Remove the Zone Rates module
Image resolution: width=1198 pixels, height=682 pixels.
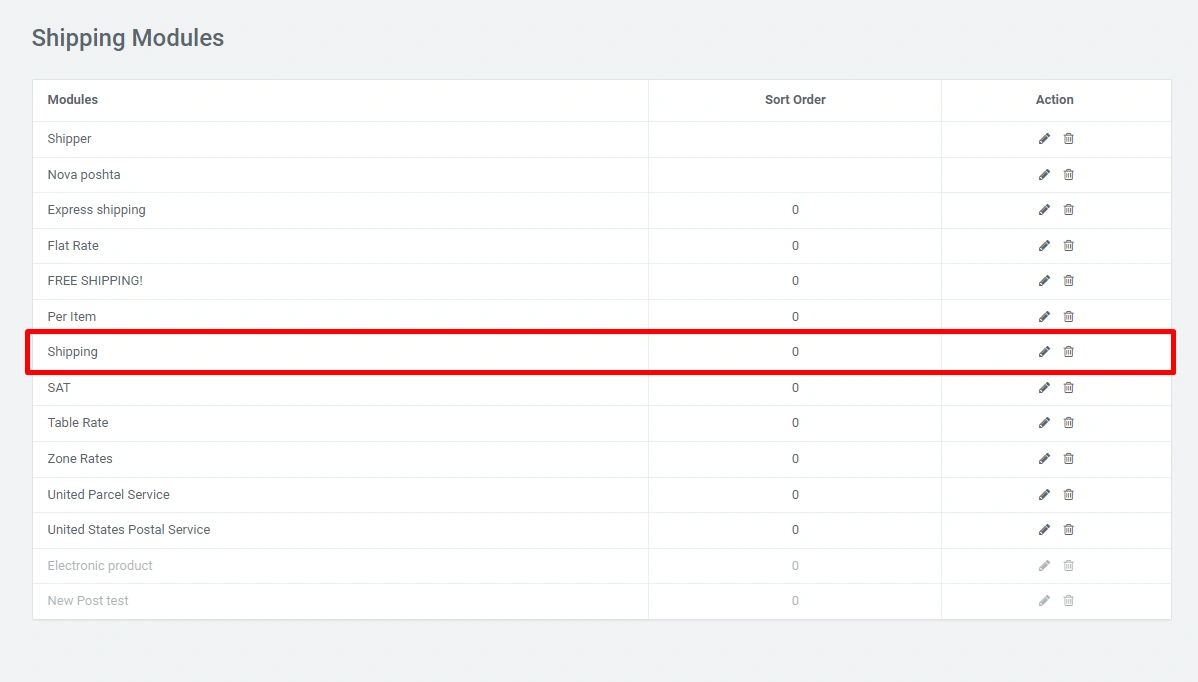click(1068, 459)
